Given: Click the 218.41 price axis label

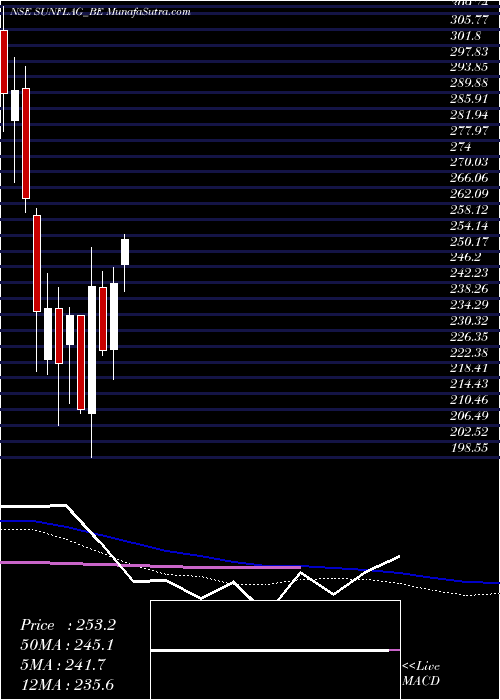Looking at the screenshot, I should [x=469, y=368].
